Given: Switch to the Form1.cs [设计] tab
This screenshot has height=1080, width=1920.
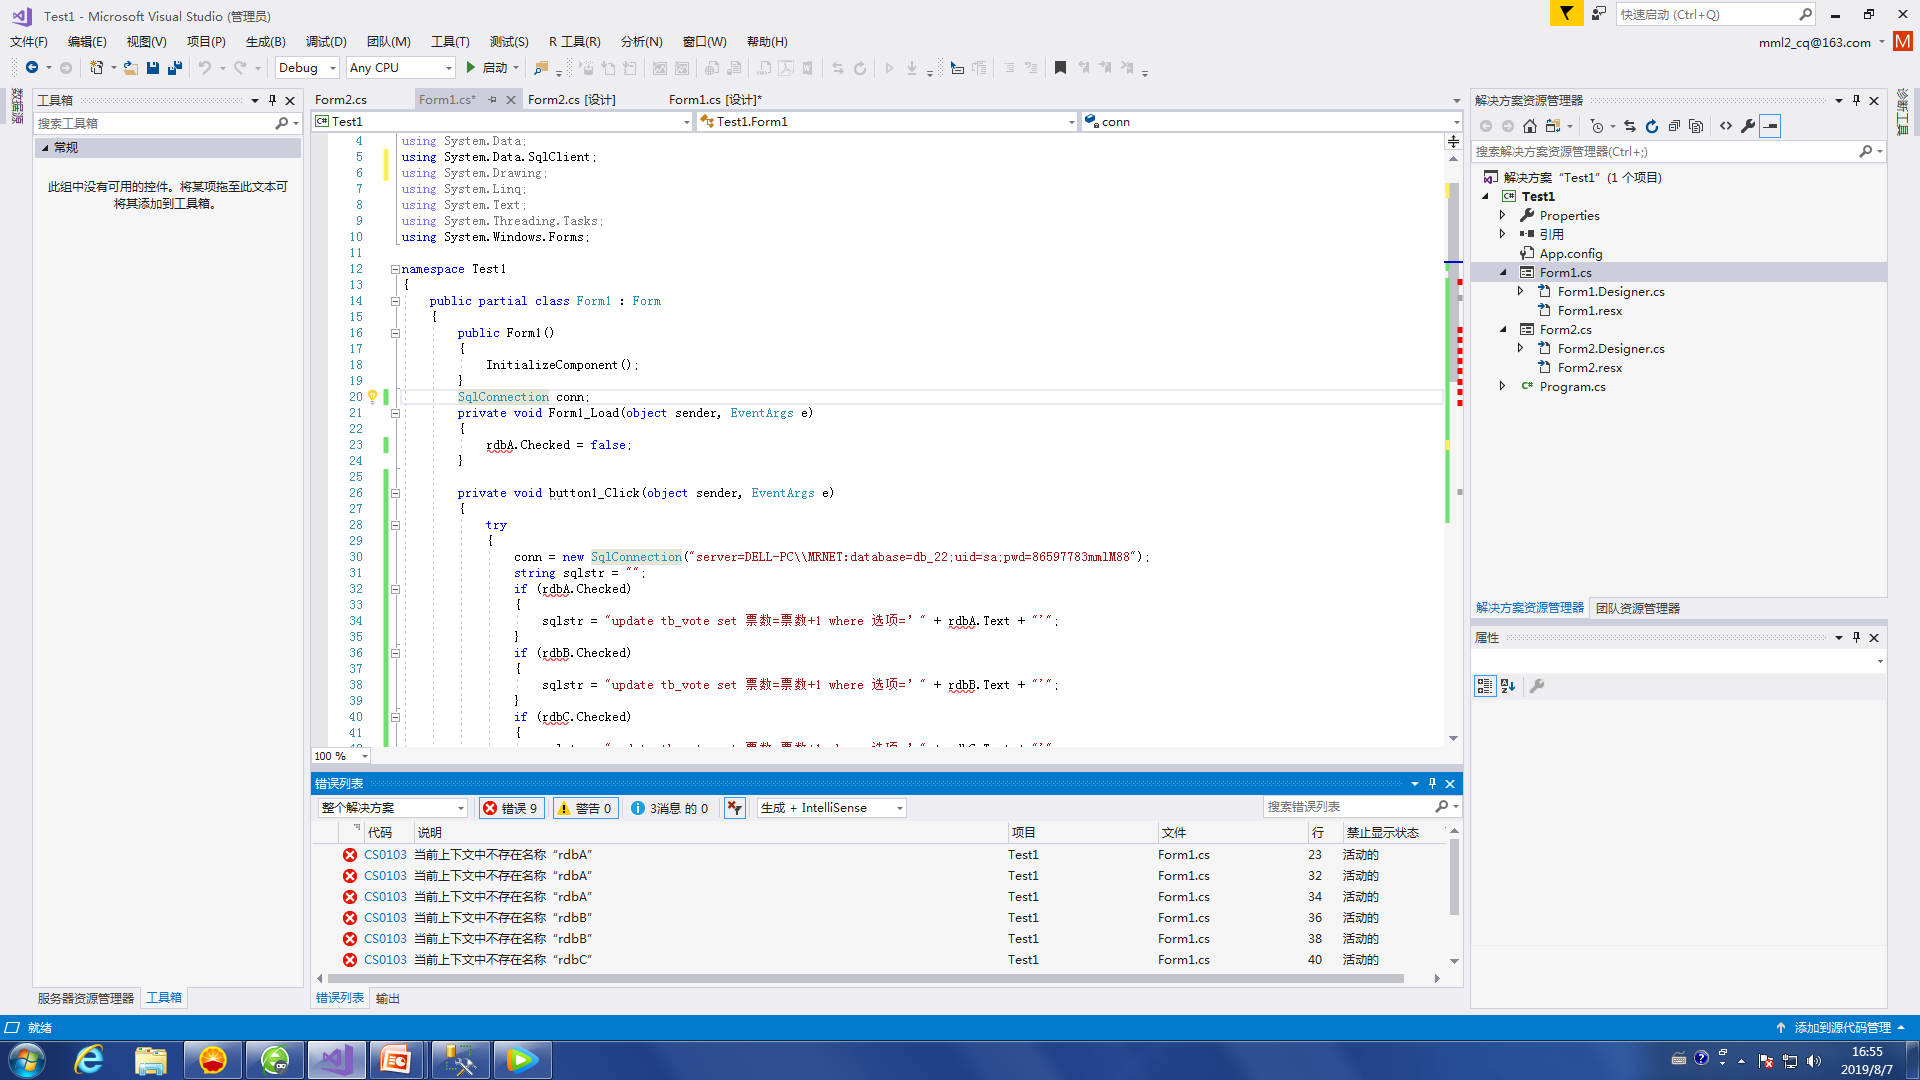Looking at the screenshot, I should click(x=715, y=100).
